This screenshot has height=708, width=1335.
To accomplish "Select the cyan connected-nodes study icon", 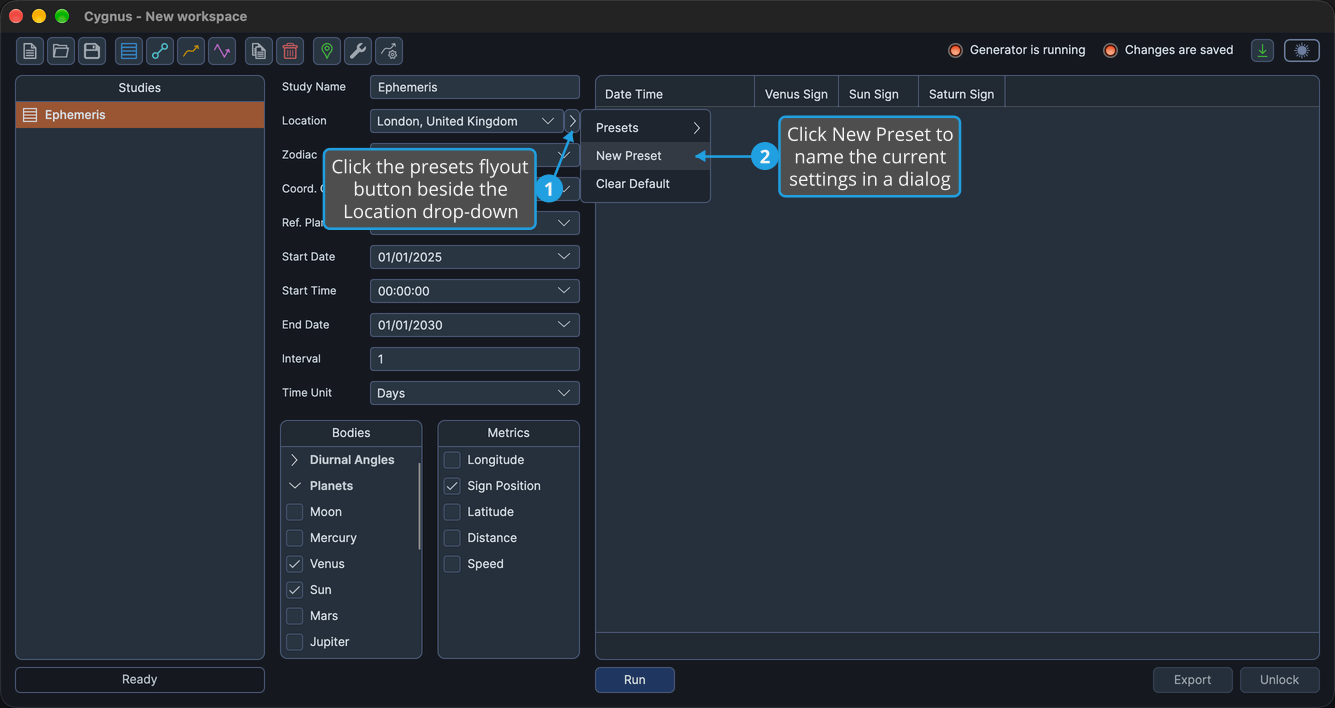I will (160, 51).
